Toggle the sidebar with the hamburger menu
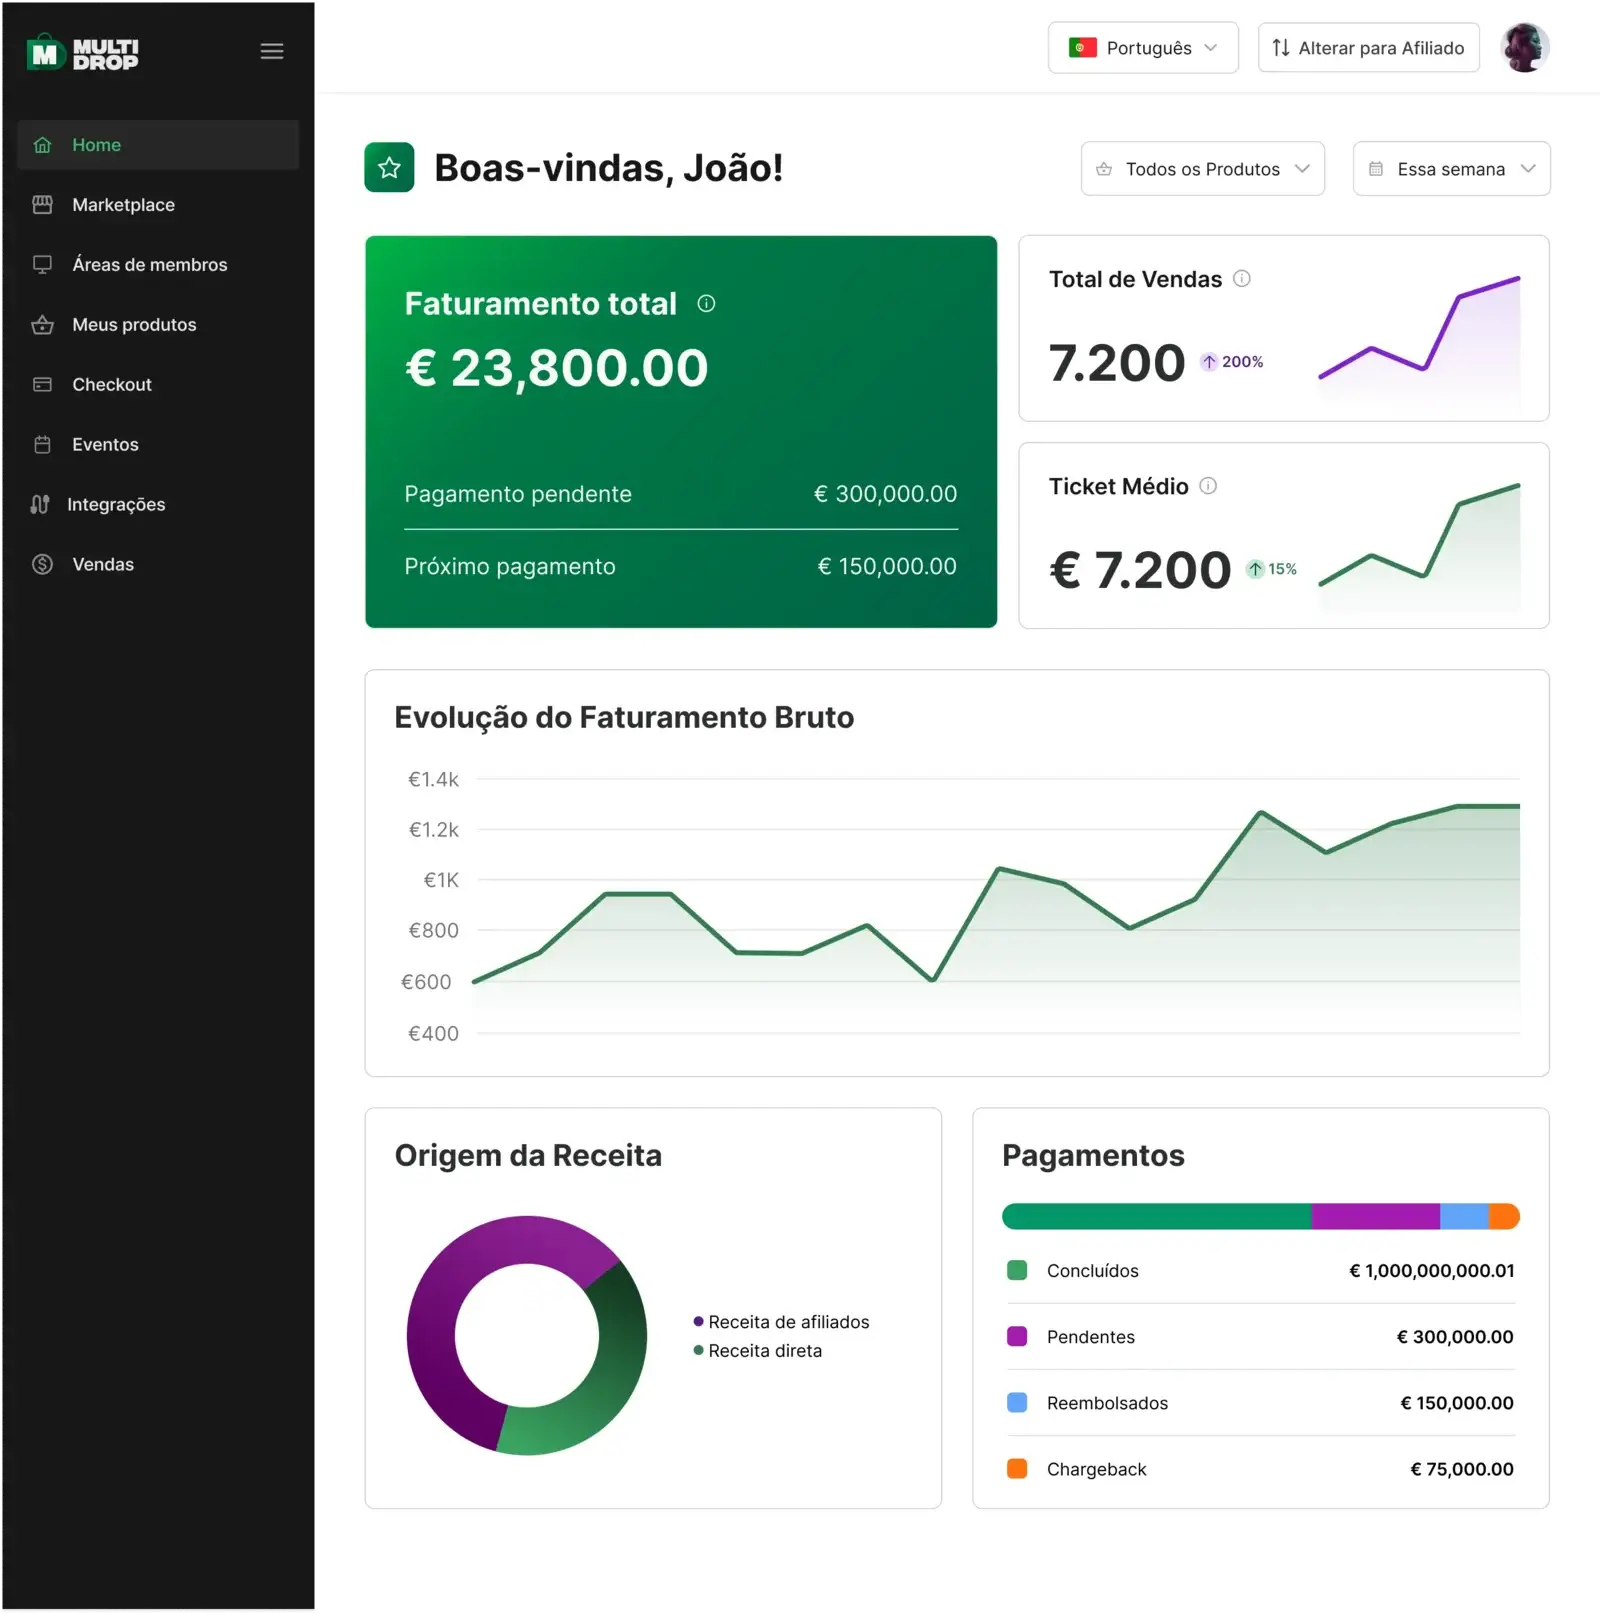1600x1614 pixels. [271, 51]
